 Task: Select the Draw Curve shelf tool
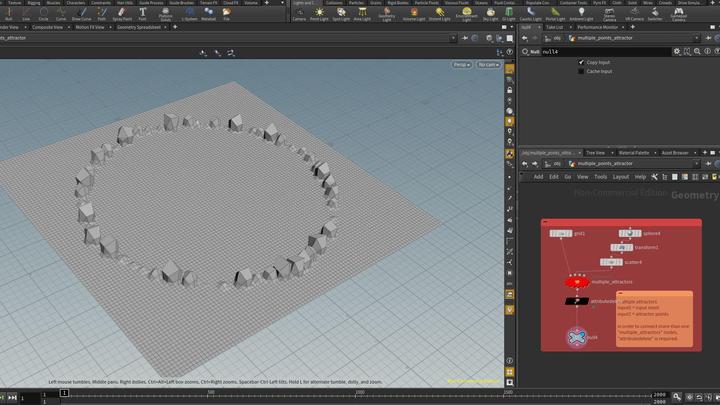pyautogui.click(x=82, y=14)
